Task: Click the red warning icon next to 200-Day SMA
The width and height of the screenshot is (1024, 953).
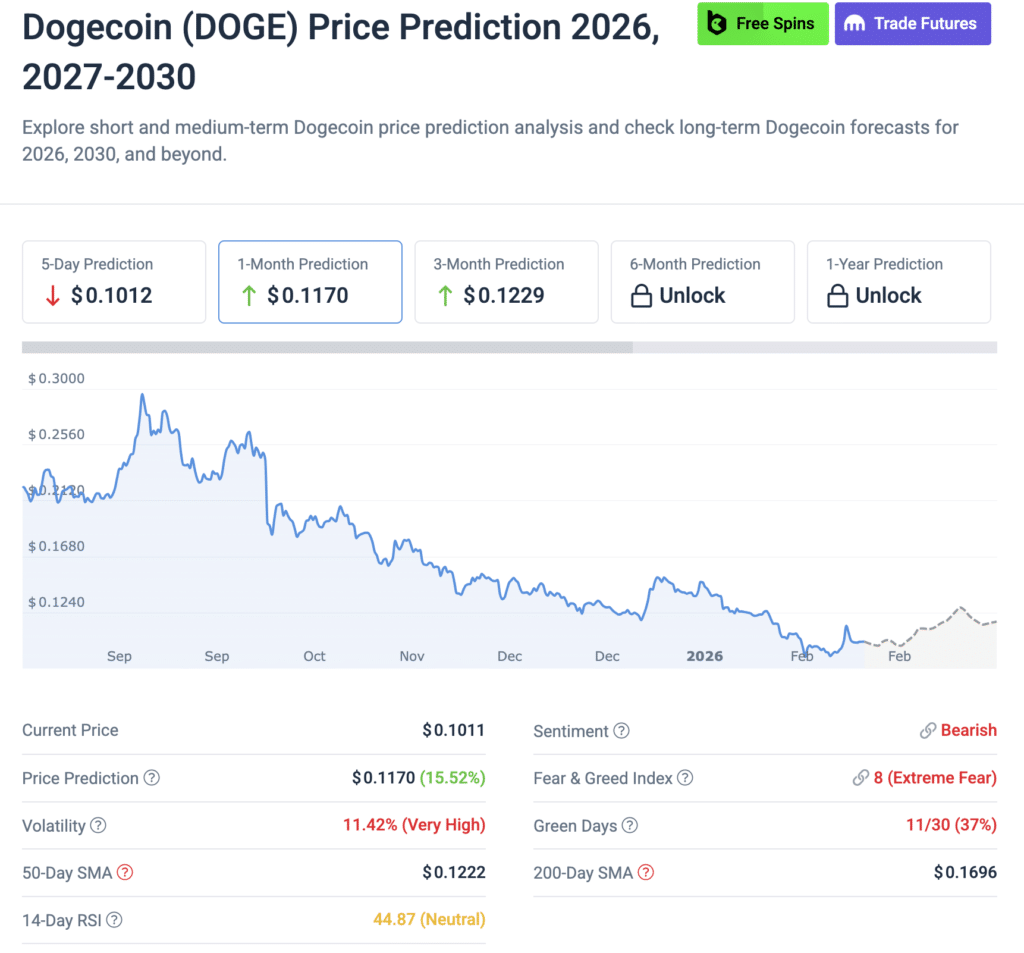Action: click(646, 872)
